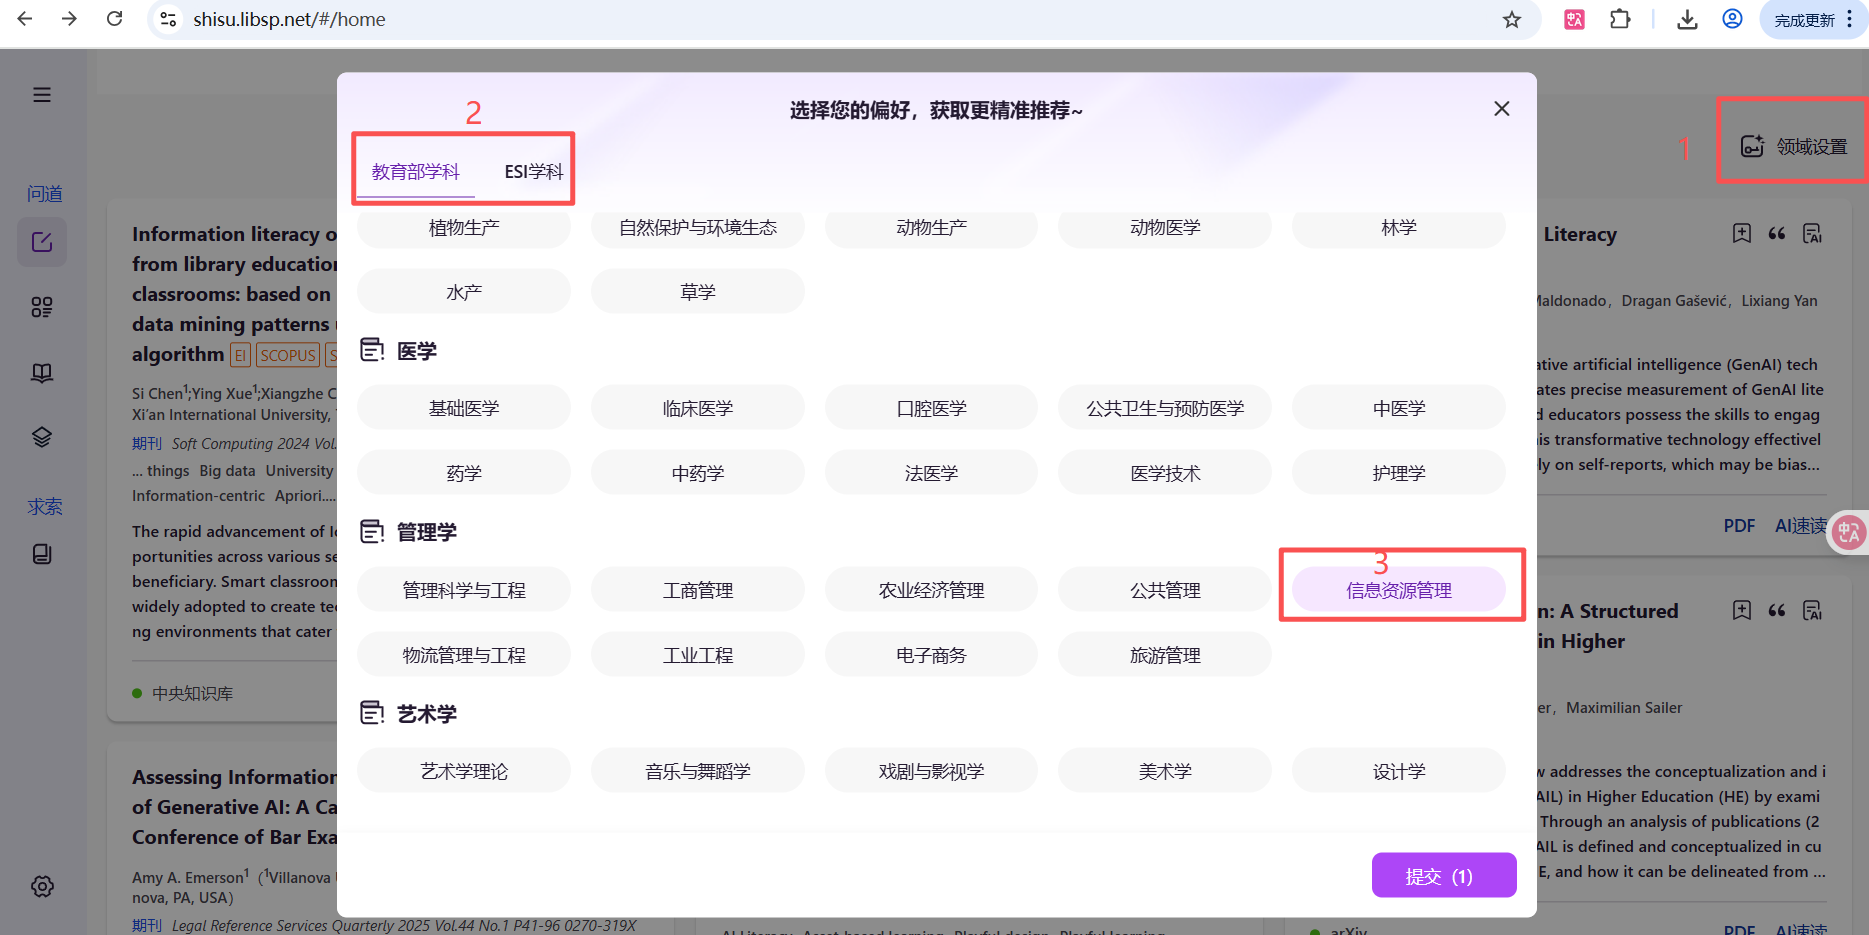Bookmark this page with the star icon

point(1511,20)
